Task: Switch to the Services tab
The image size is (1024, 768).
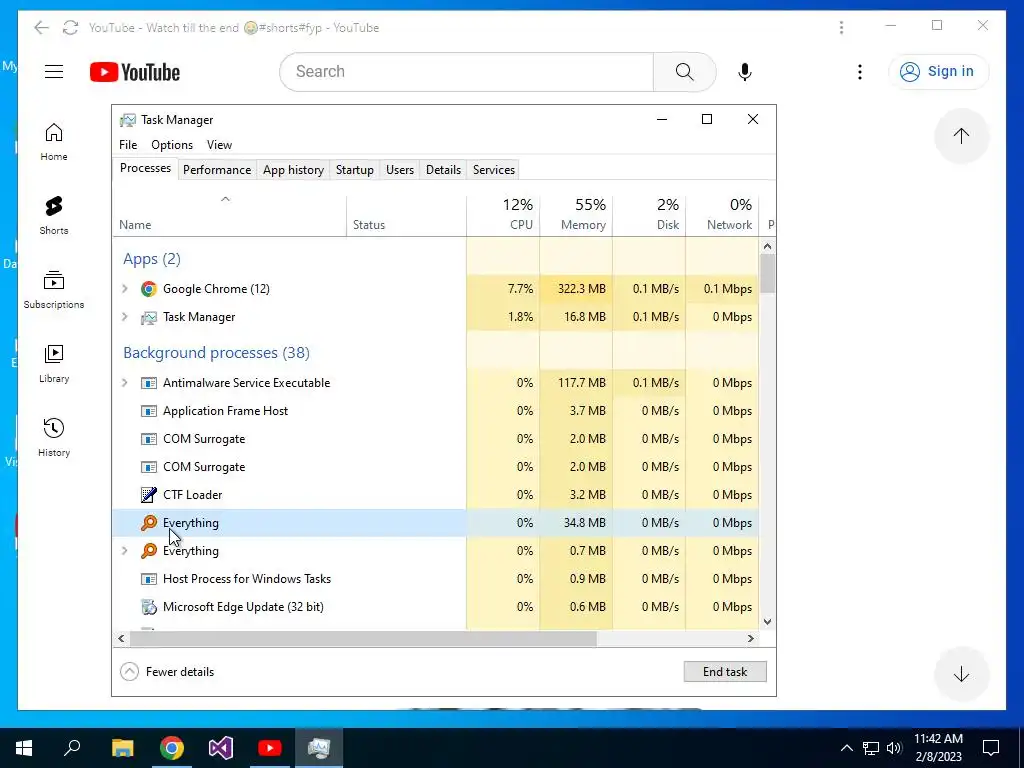Action: (x=494, y=170)
